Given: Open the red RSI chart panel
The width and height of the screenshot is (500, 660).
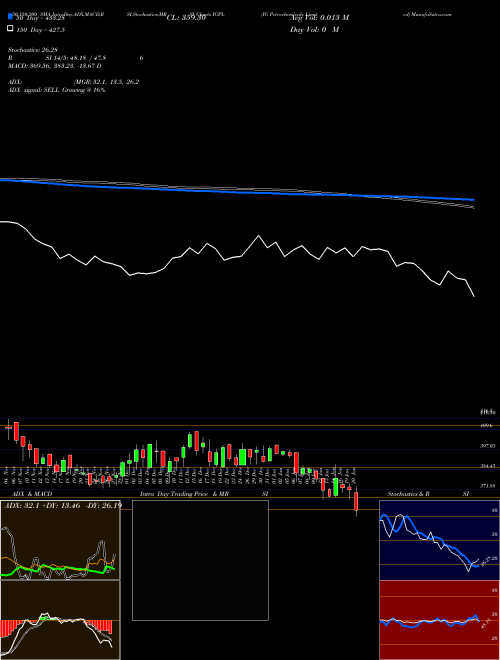Looking at the screenshot, I should 439,620.
